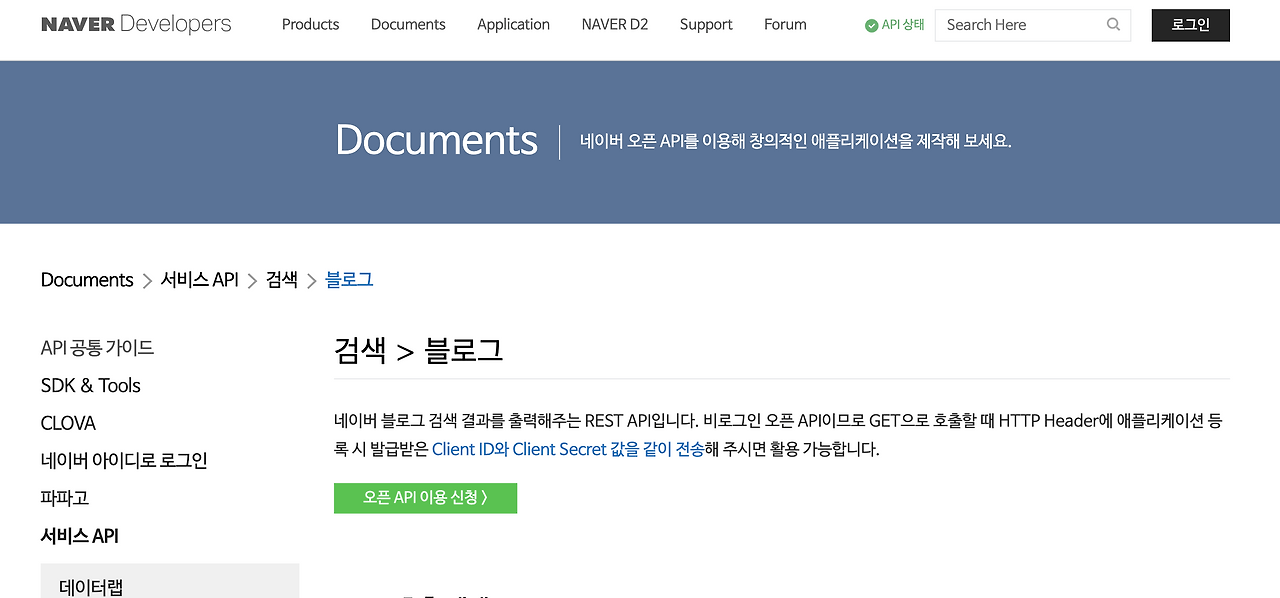Click the Documents banner heading
The height and width of the screenshot is (598, 1280).
point(436,140)
